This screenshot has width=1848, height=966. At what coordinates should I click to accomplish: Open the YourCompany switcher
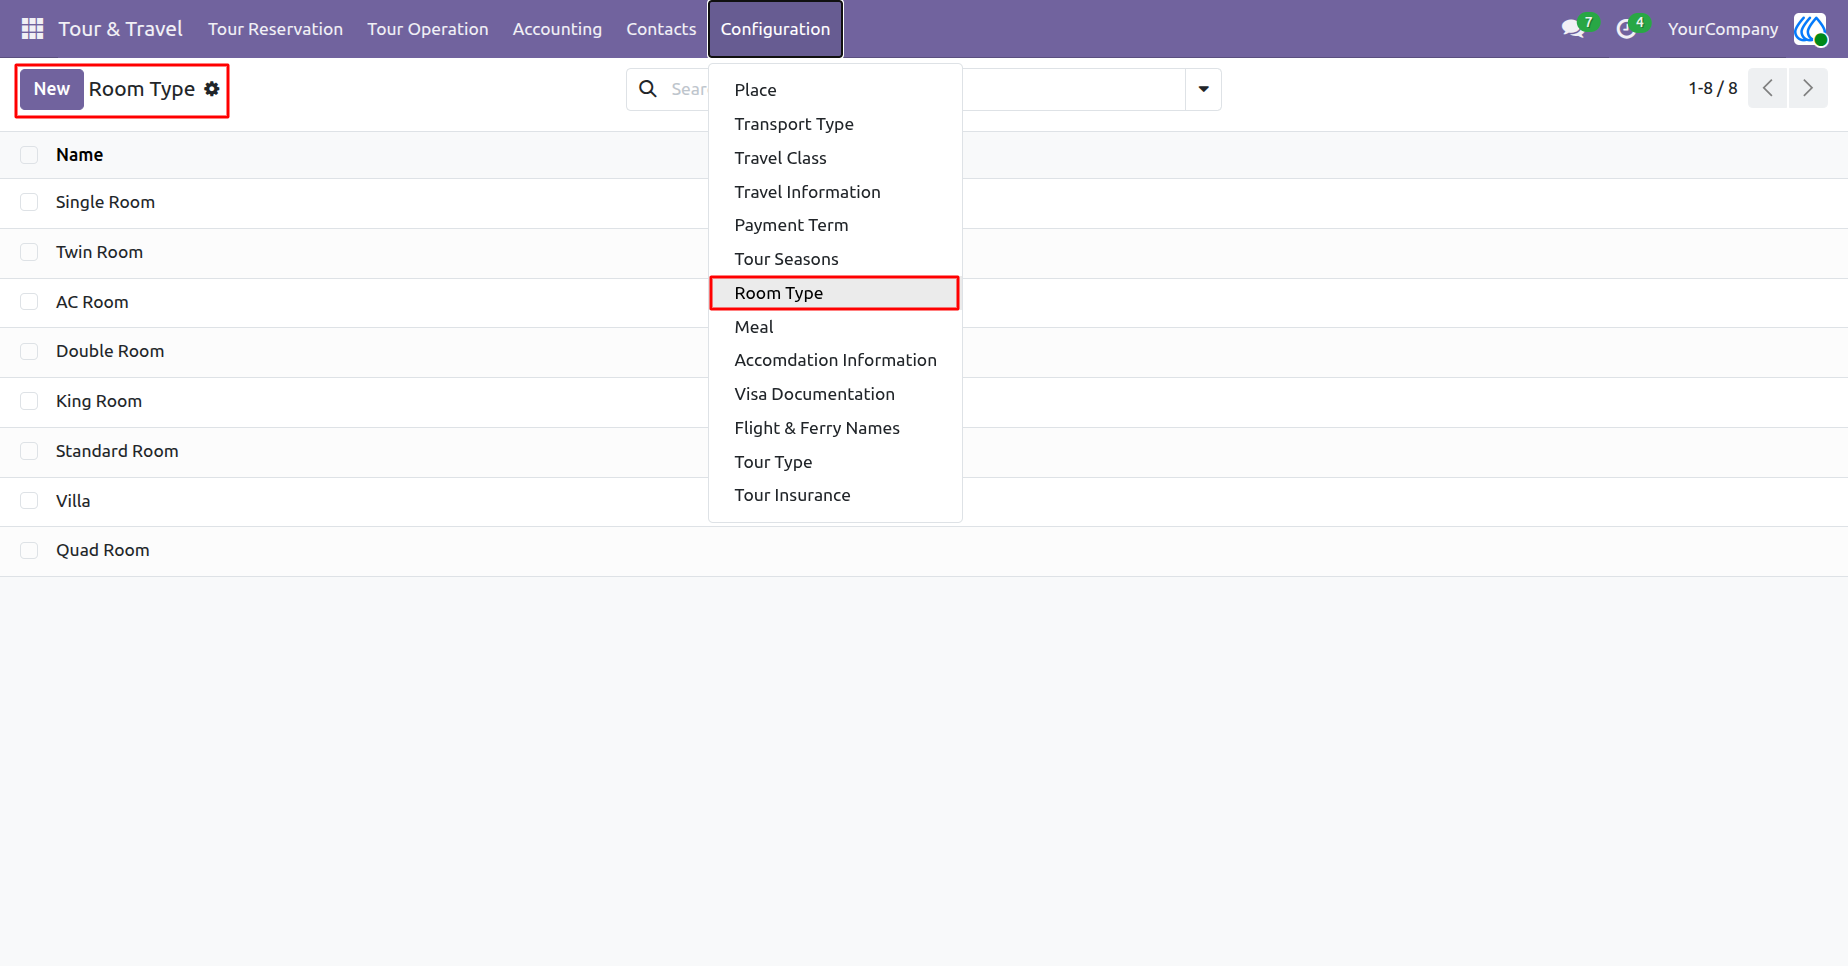[x=1723, y=29]
